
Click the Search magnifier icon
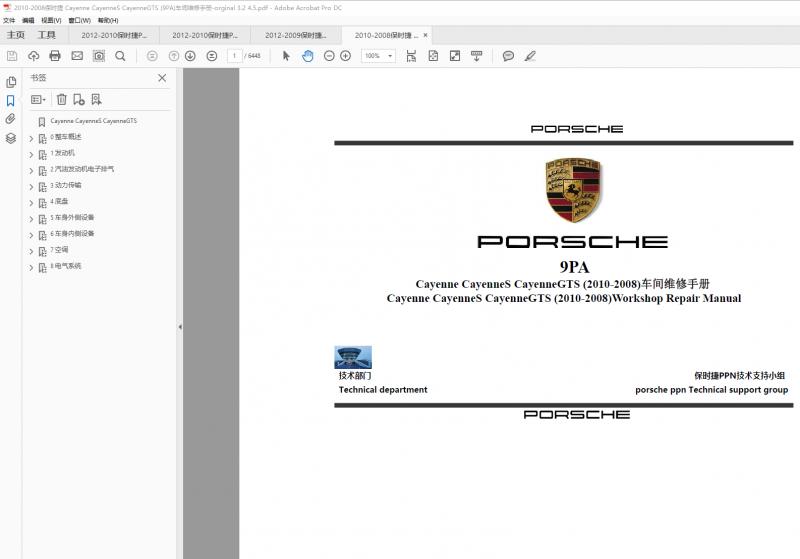tap(120, 56)
